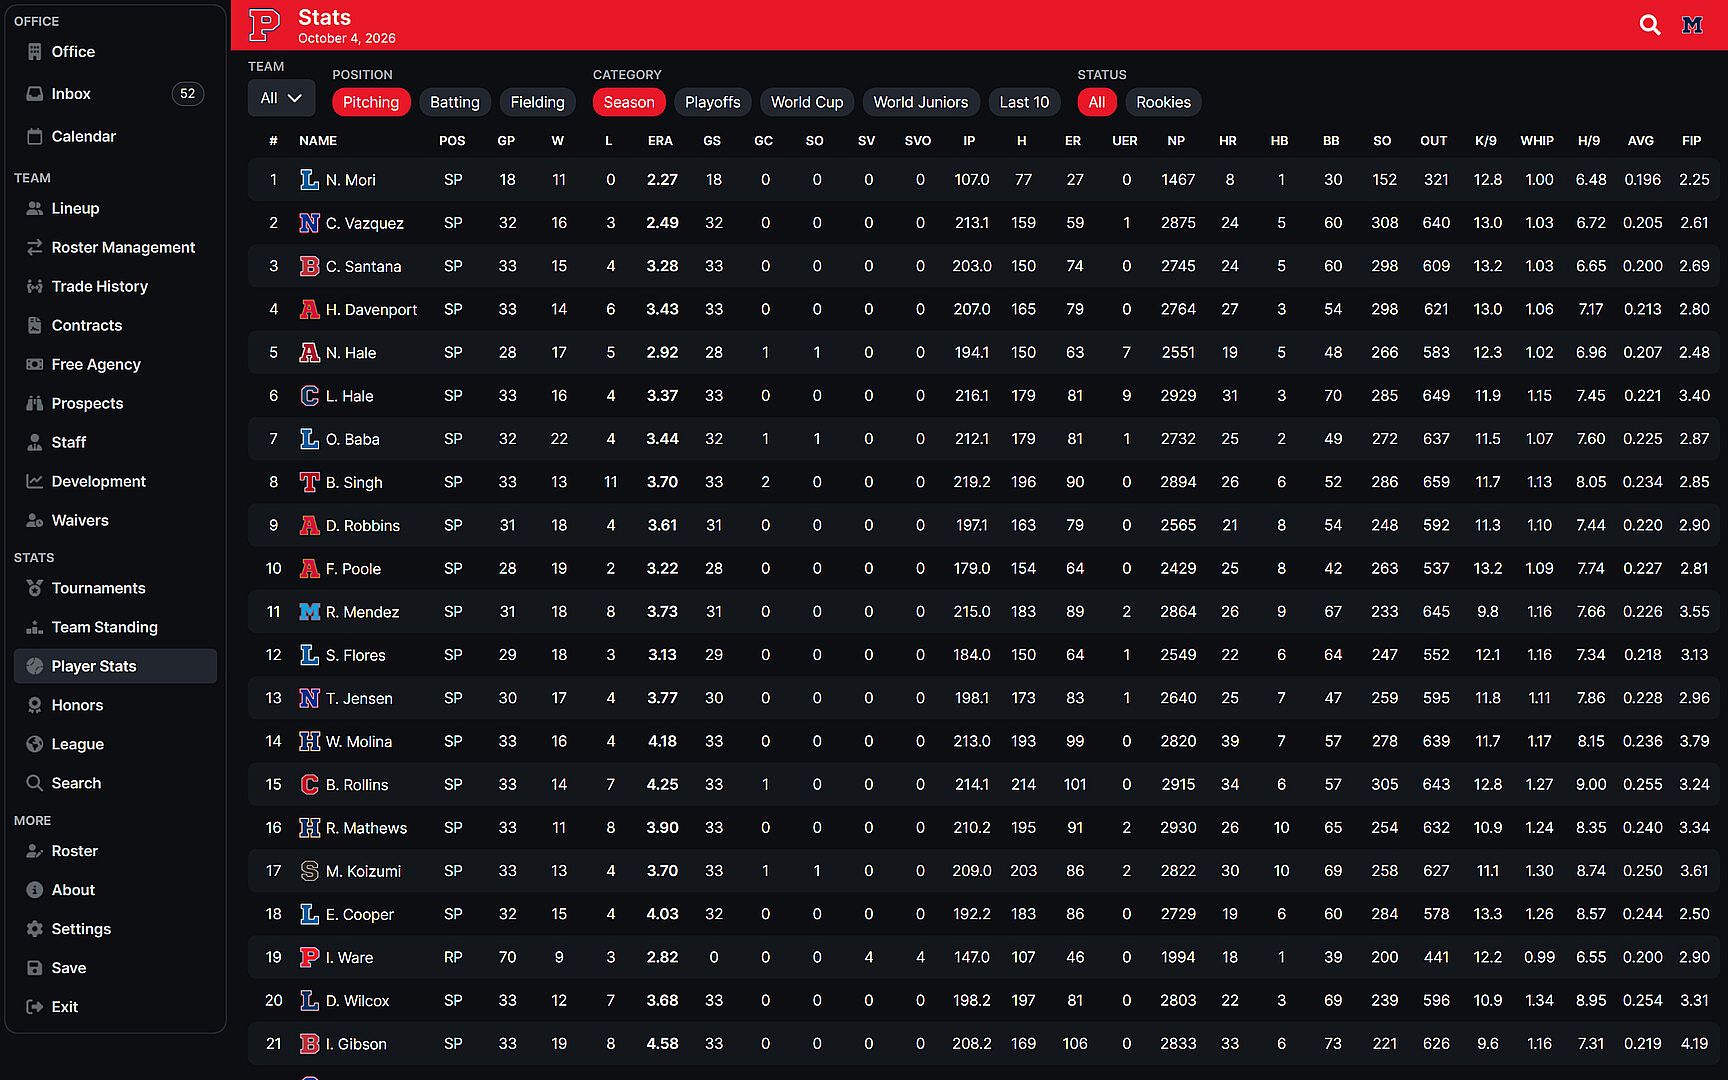Select the Batting position filter
Viewport: 1728px width, 1080px height.
455,102
